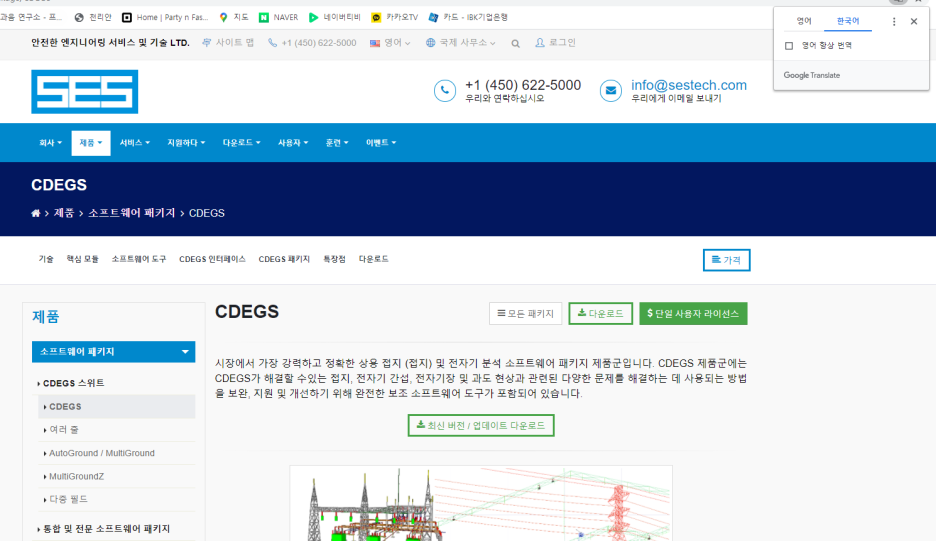This screenshot has width=936, height=541.
Task: Expand the 지원하다 navigation menu
Action: click(186, 143)
